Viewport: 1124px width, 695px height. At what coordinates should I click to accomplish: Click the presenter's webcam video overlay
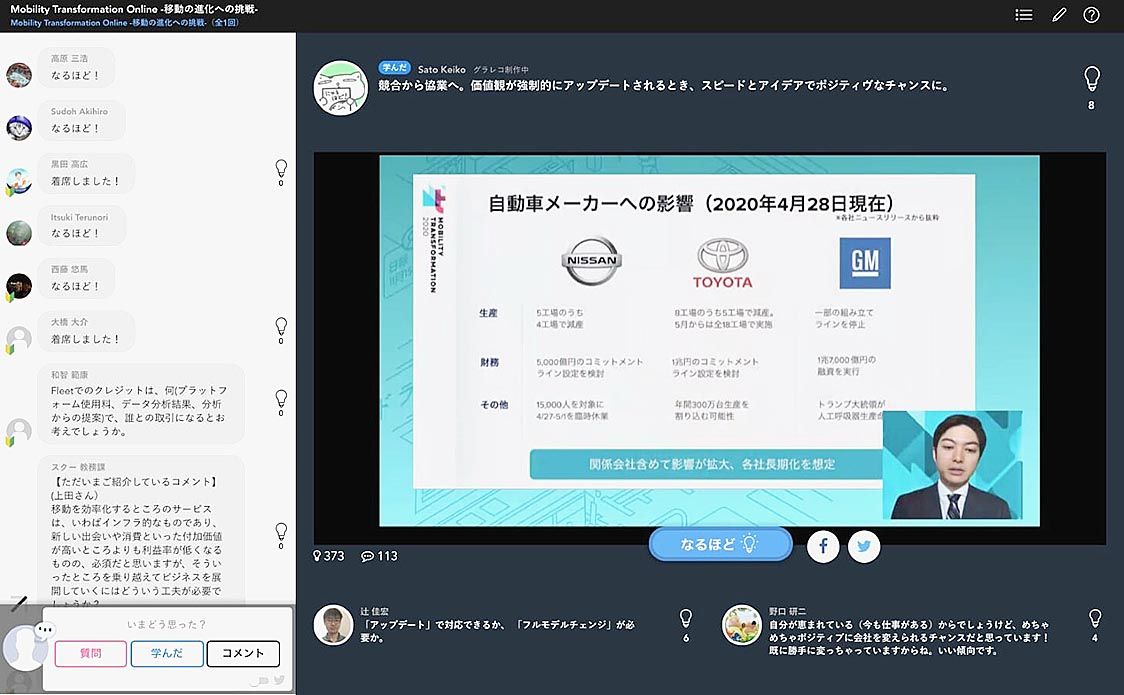coord(951,465)
